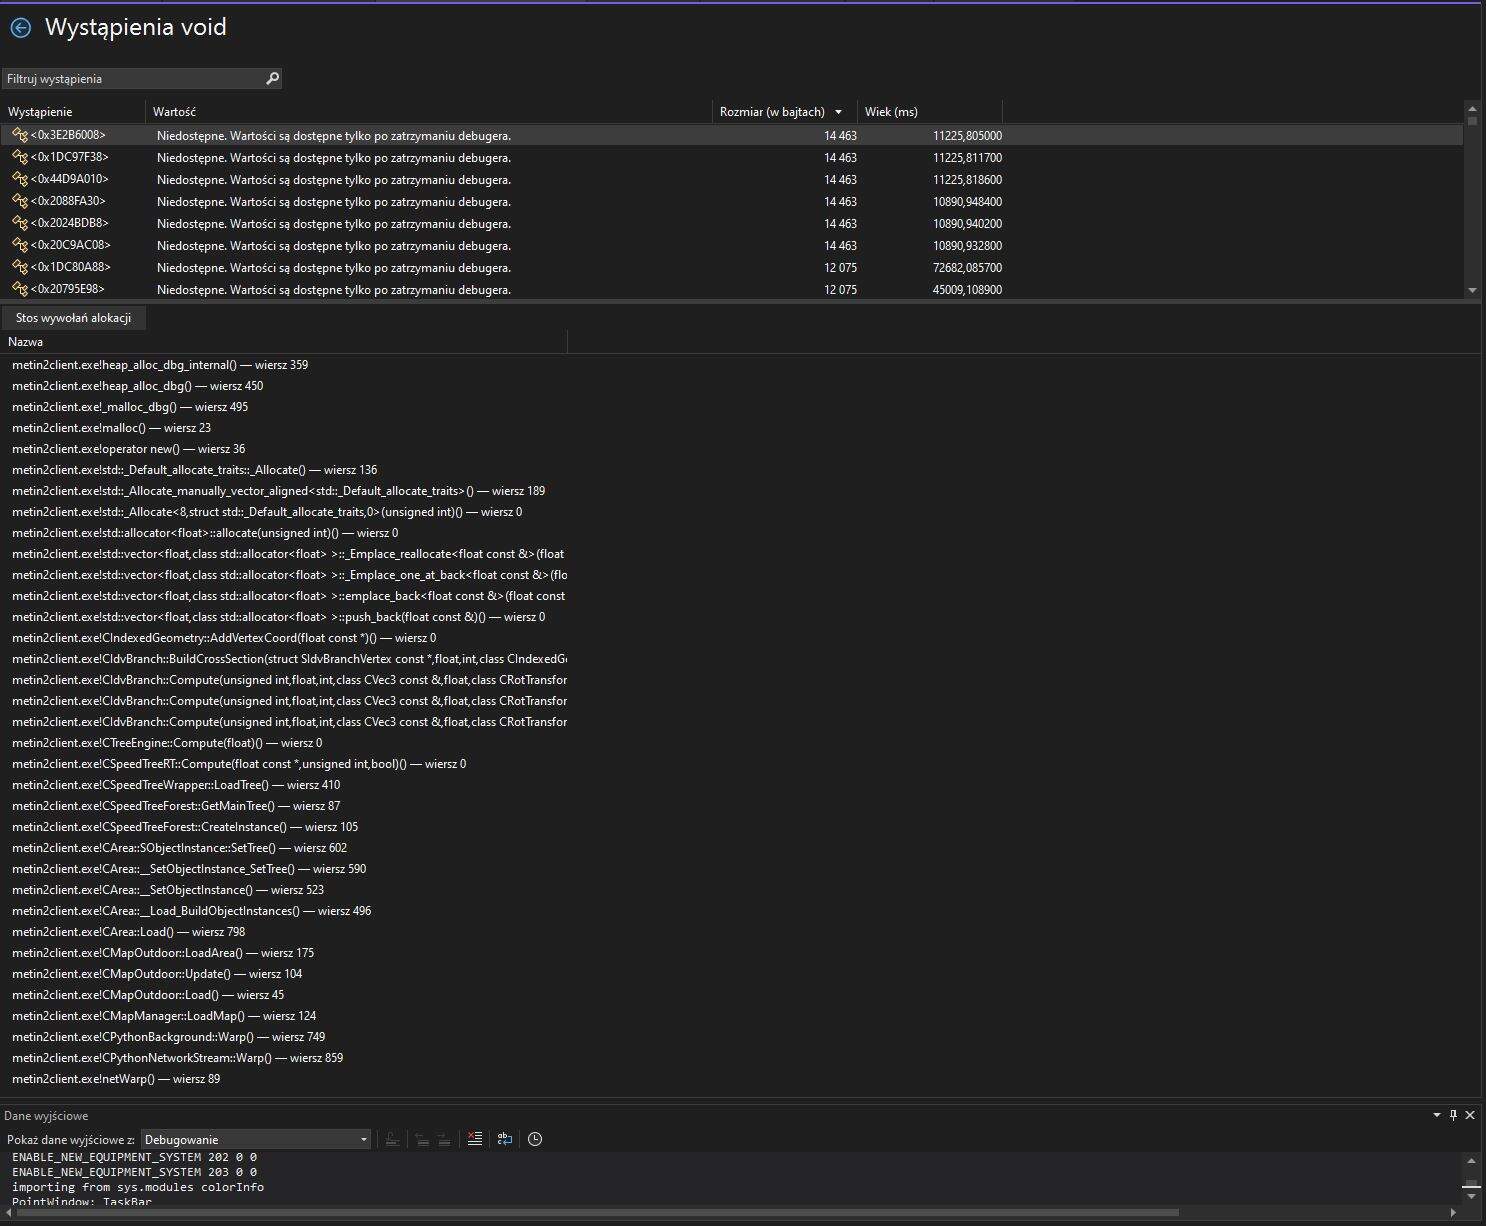The width and height of the screenshot is (1486, 1226).
Task: Toggle word wrap in the output panel
Action: coord(505,1139)
